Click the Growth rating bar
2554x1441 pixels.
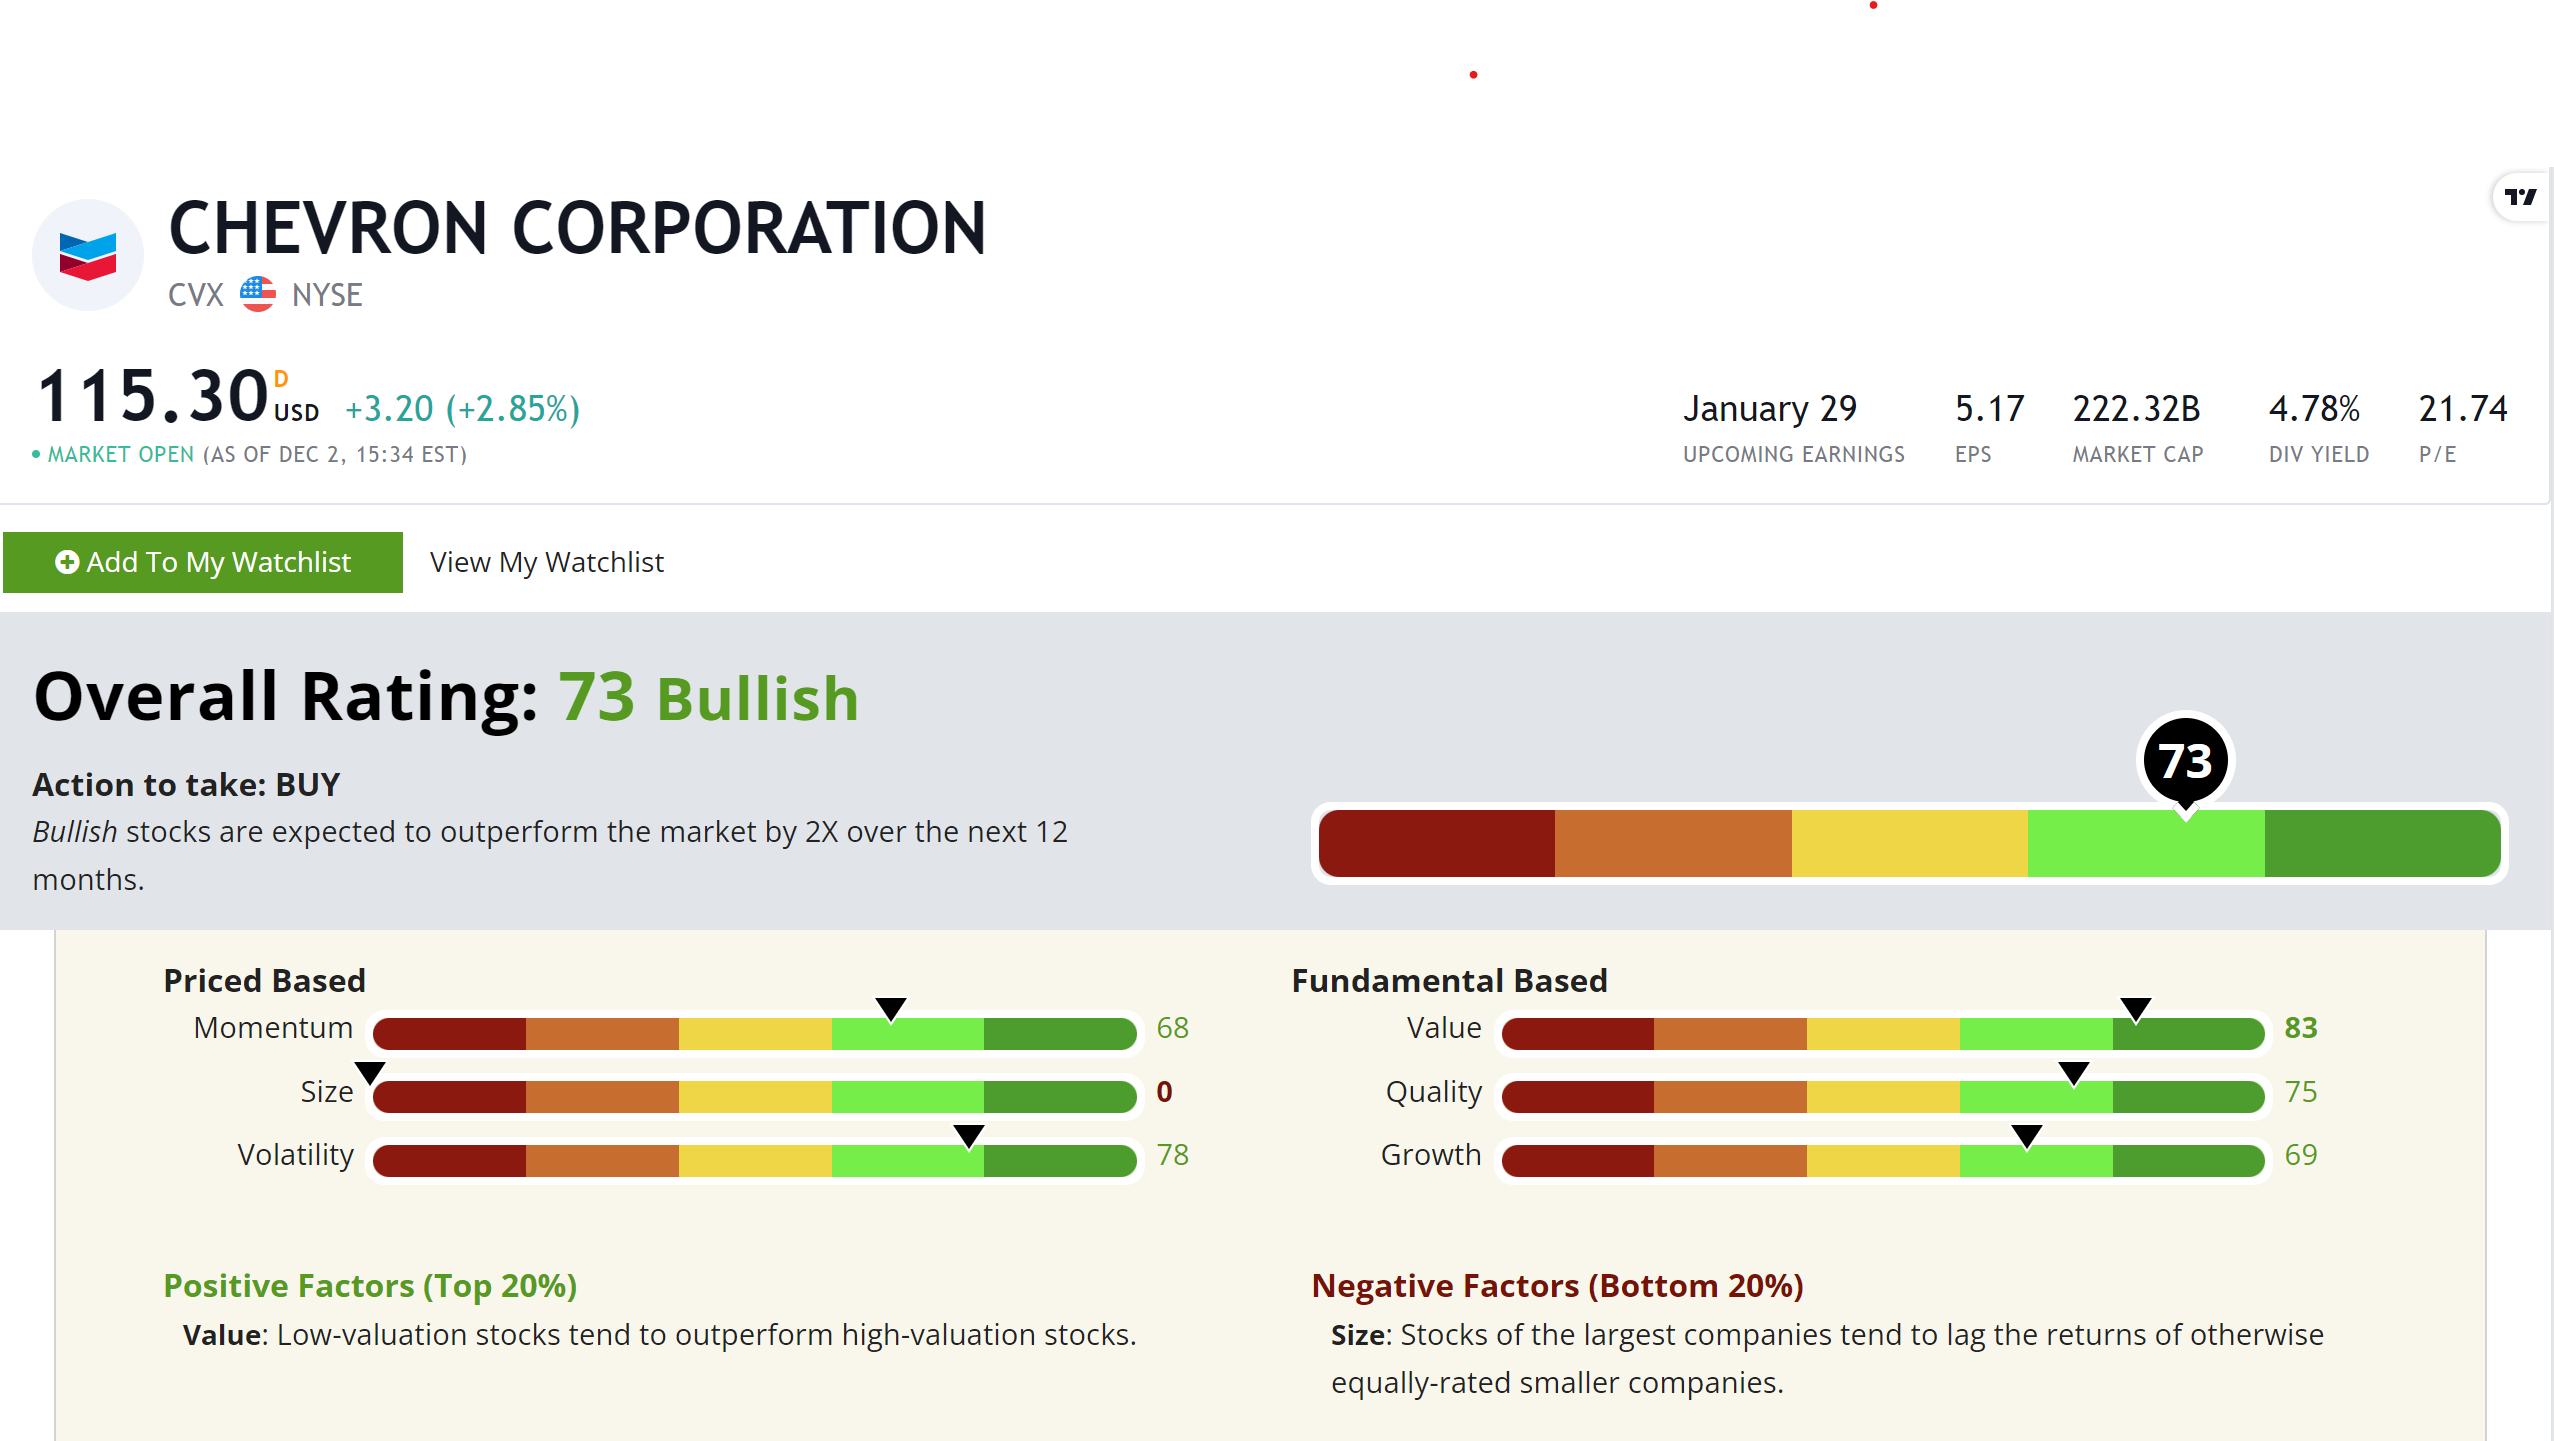[x=1883, y=1161]
